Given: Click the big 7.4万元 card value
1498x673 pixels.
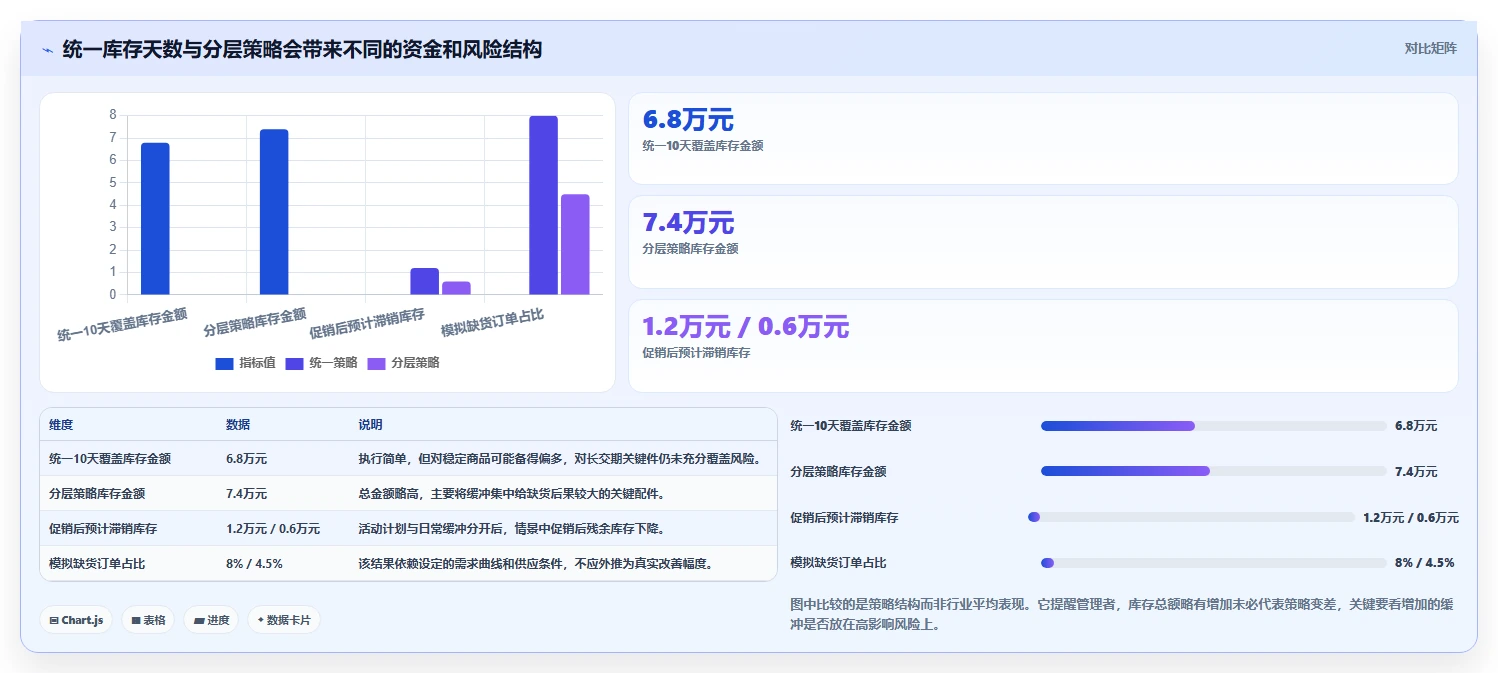Looking at the screenshot, I should (688, 223).
